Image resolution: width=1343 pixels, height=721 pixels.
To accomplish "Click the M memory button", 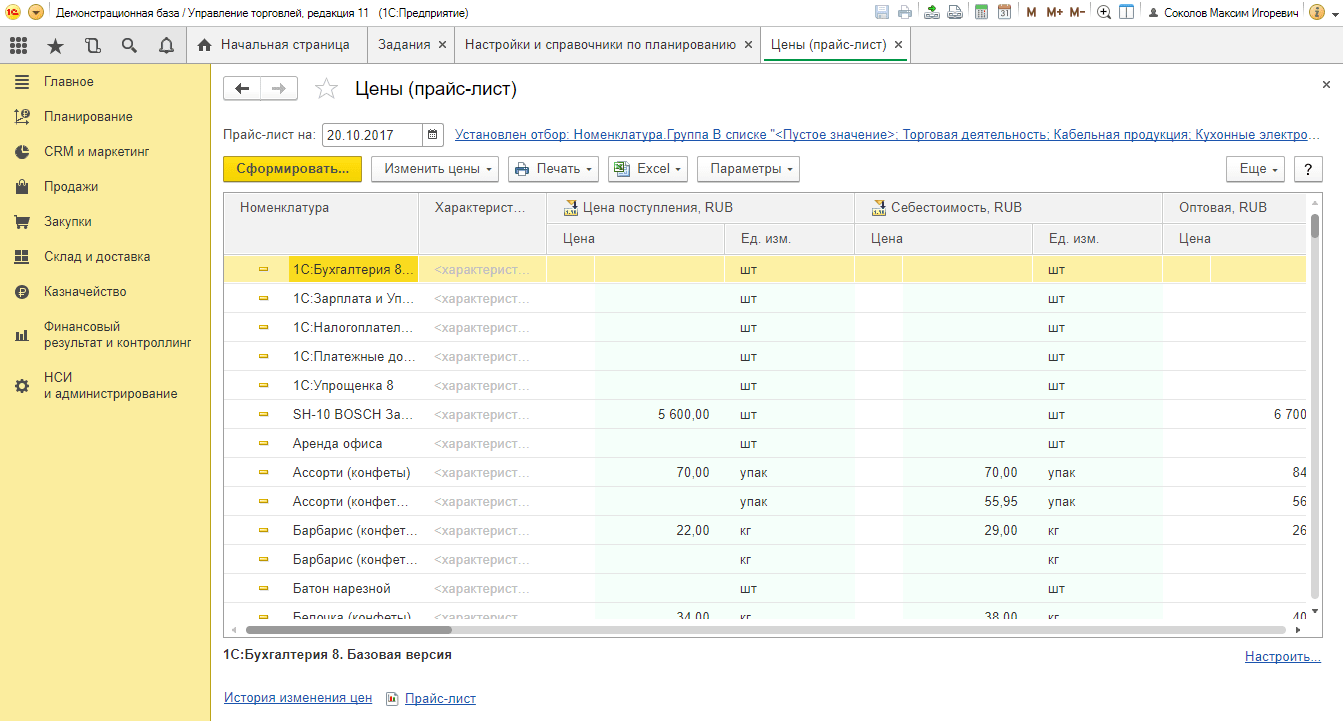I will click(1031, 13).
